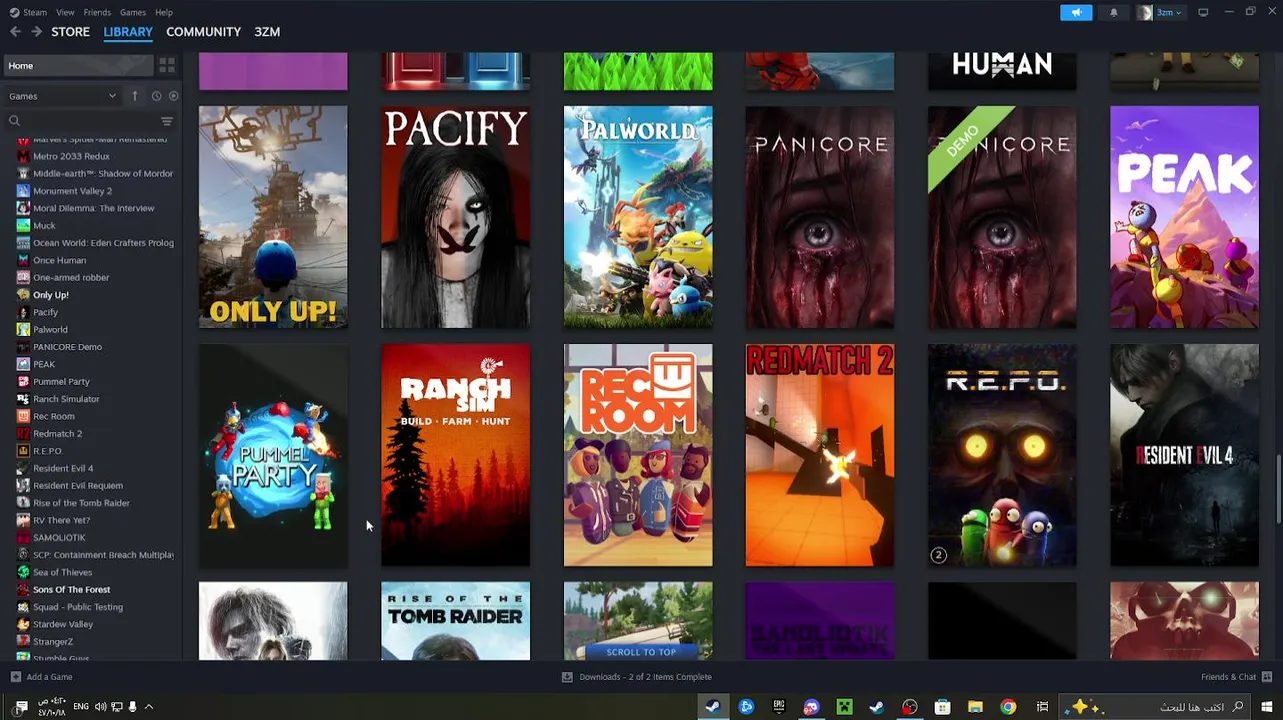Click the library vertical scrollbar thumb

pos(1278,488)
